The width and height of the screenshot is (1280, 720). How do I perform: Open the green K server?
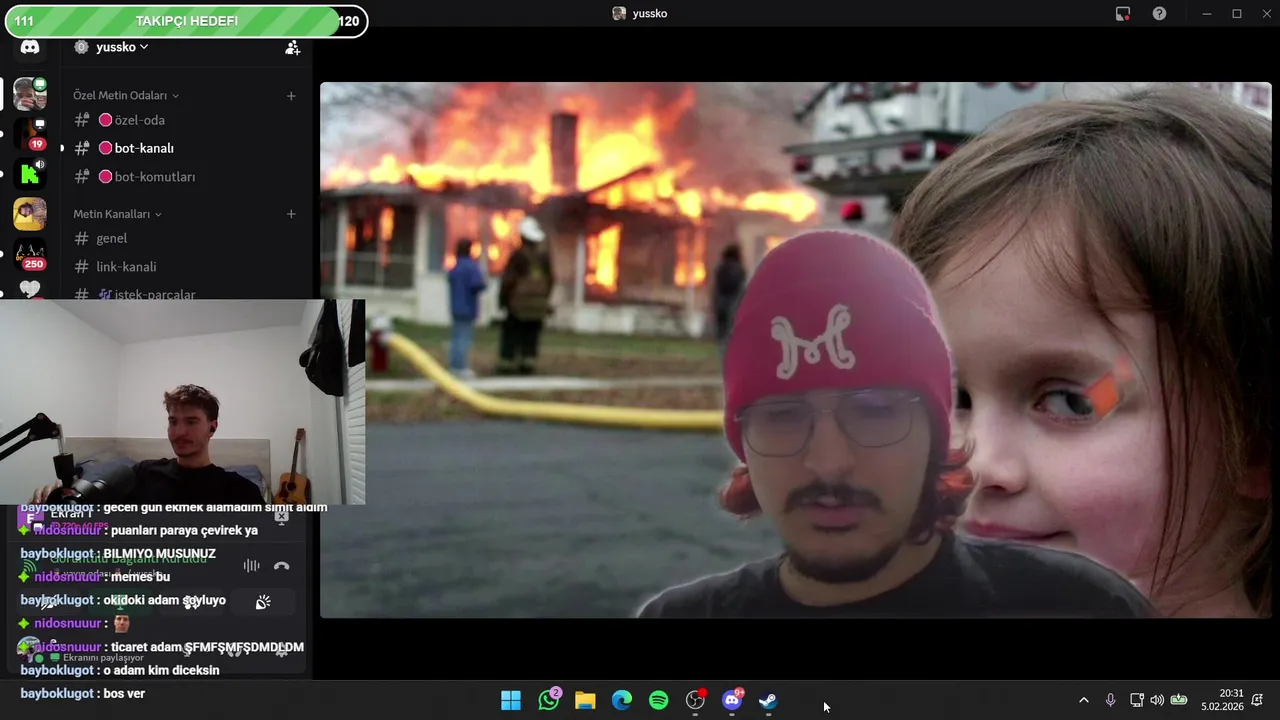click(30, 174)
